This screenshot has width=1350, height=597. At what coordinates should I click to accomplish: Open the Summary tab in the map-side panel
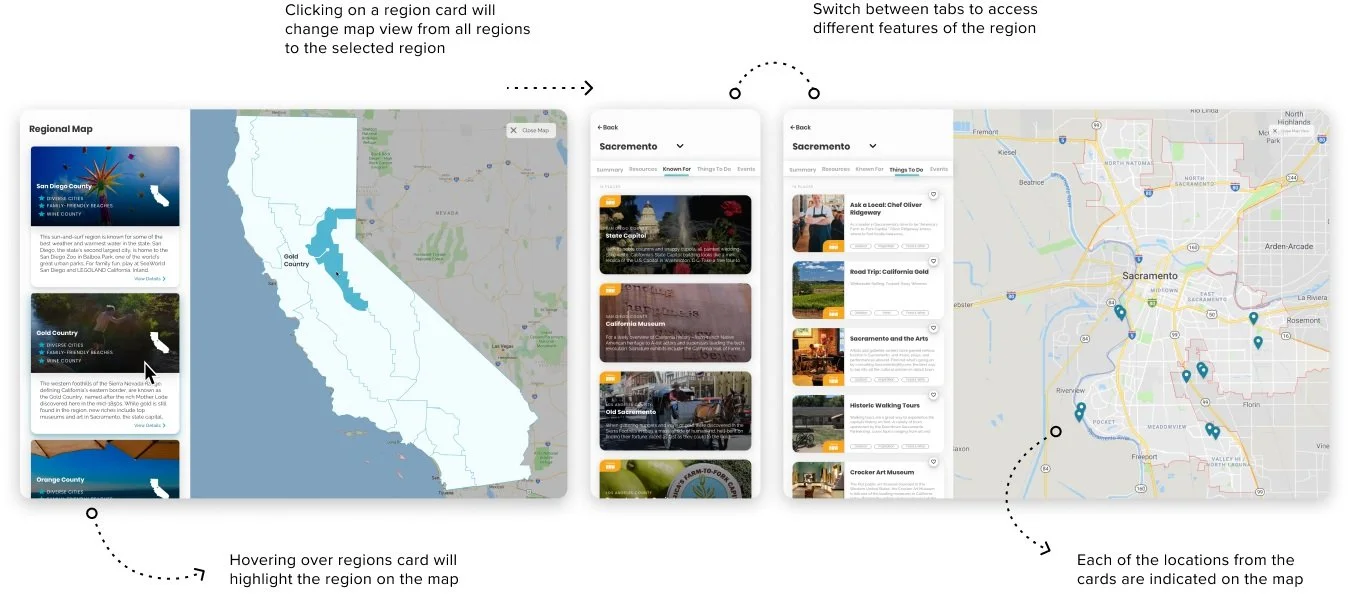tap(803, 169)
